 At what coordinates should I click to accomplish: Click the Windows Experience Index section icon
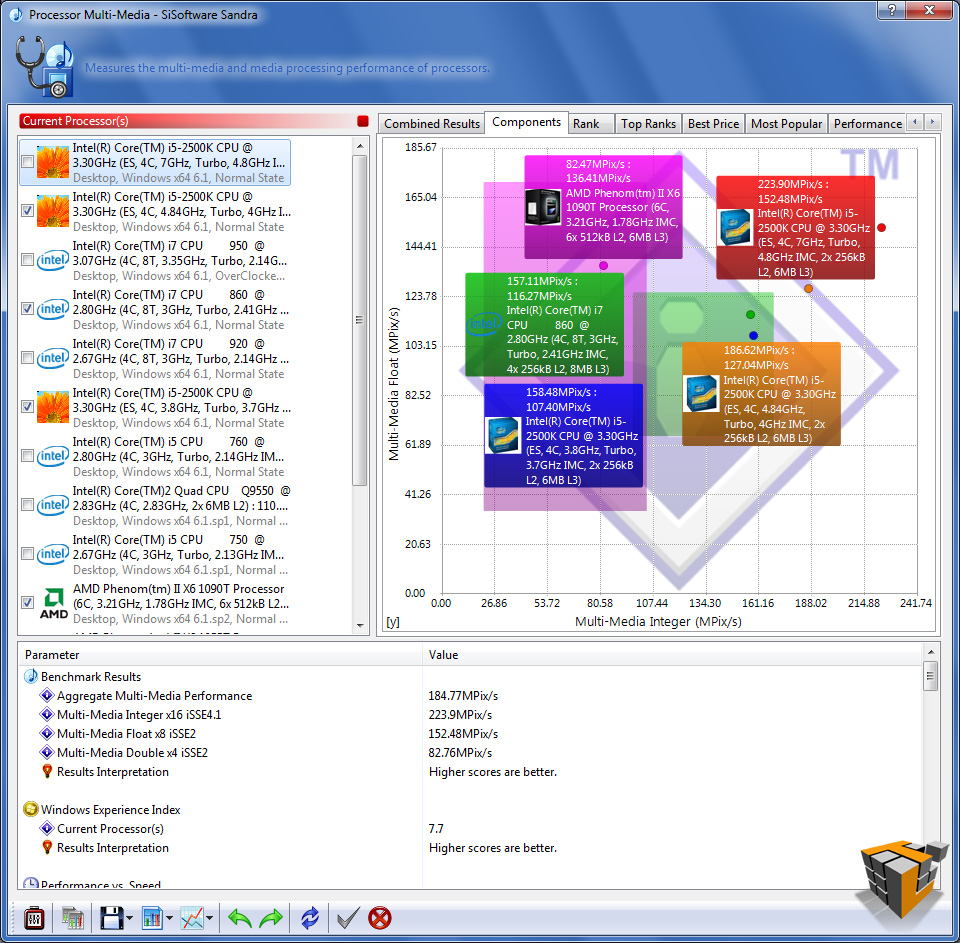pos(31,809)
